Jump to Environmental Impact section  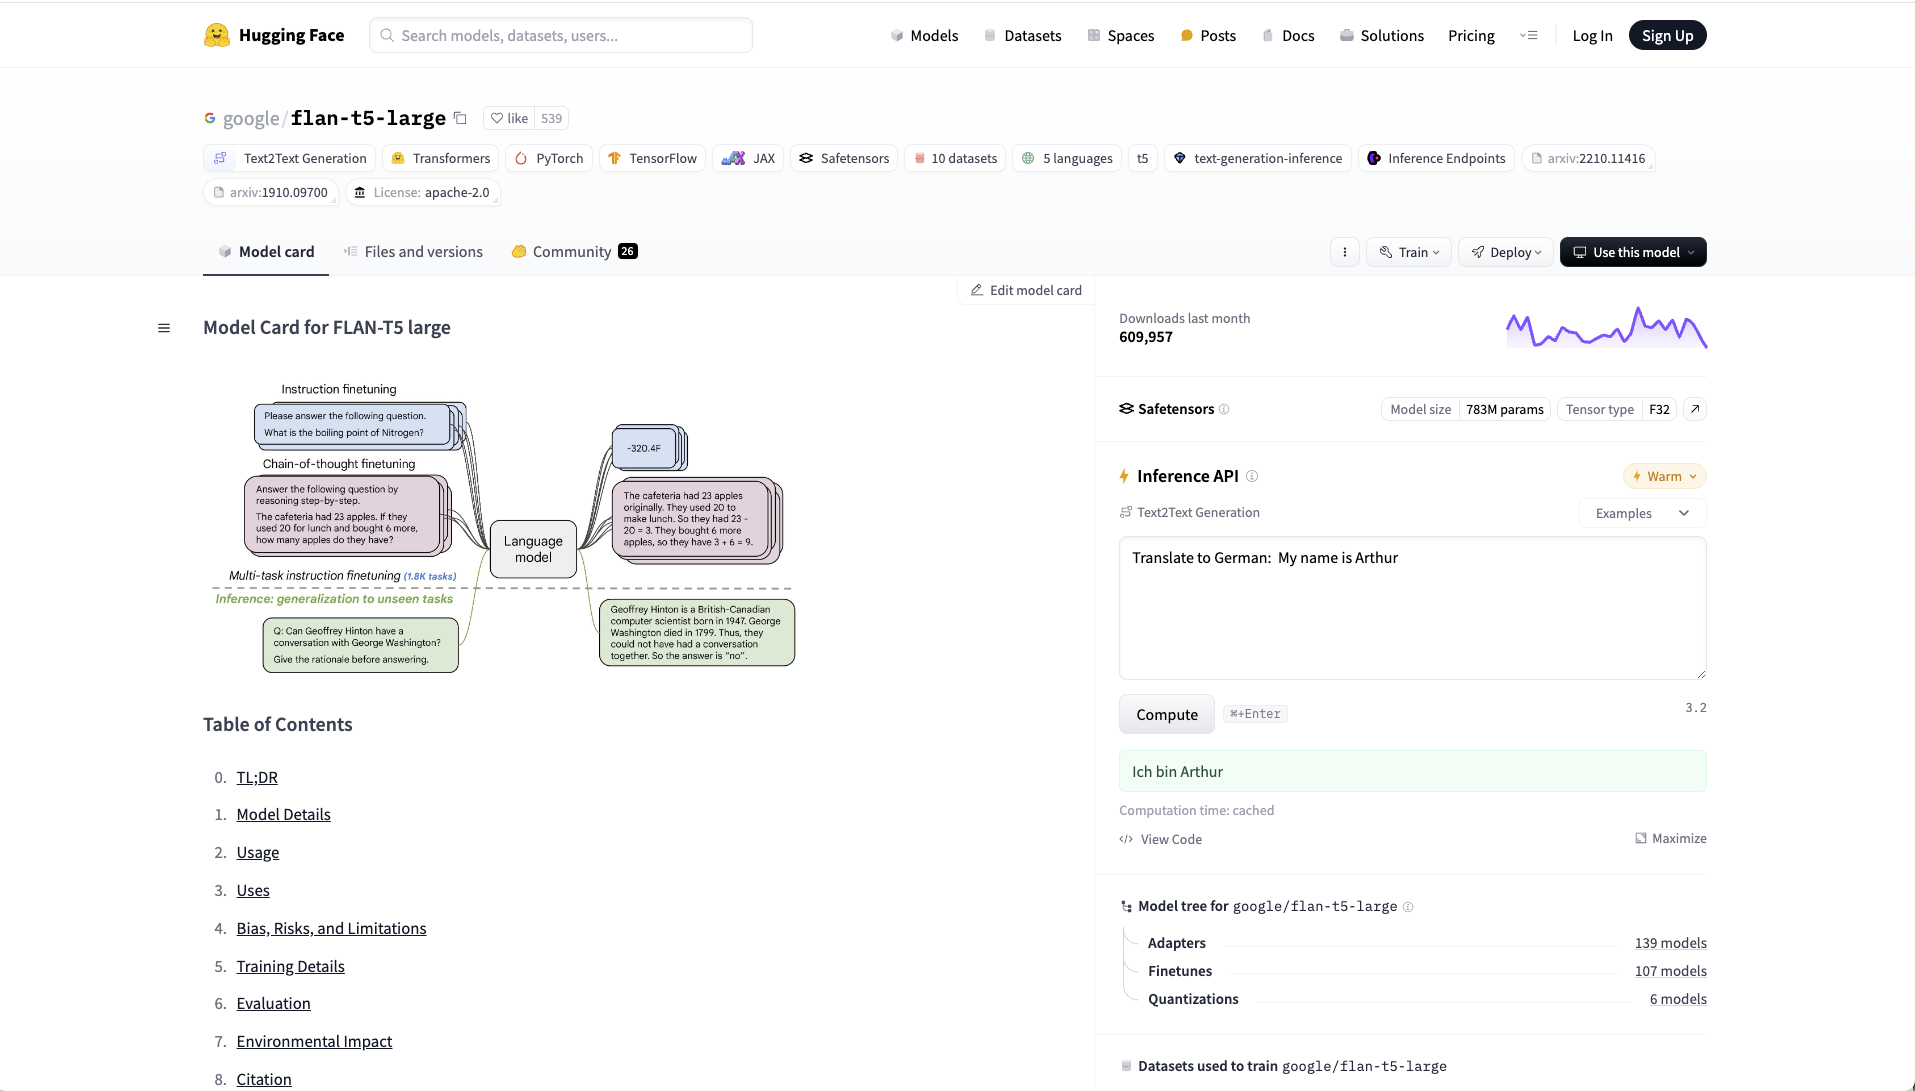[314, 1041]
